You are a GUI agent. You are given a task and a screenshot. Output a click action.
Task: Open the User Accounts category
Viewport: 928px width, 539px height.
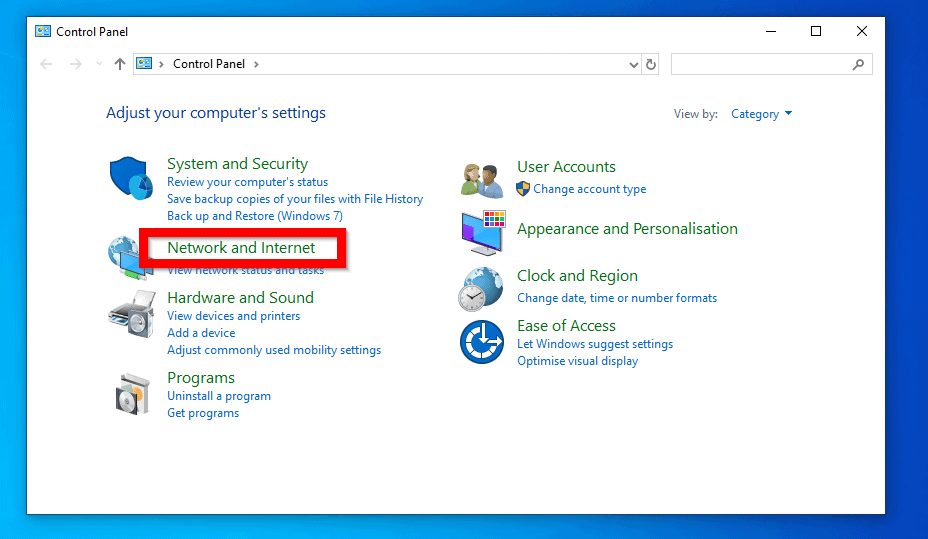[566, 167]
